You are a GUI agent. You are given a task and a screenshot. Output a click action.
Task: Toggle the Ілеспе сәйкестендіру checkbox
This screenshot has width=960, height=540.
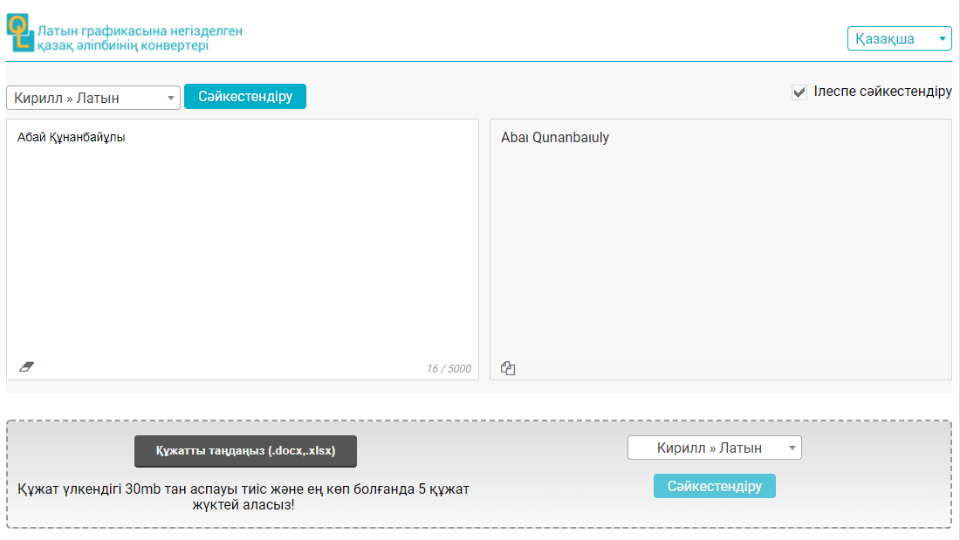pyautogui.click(x=799, y=92)
